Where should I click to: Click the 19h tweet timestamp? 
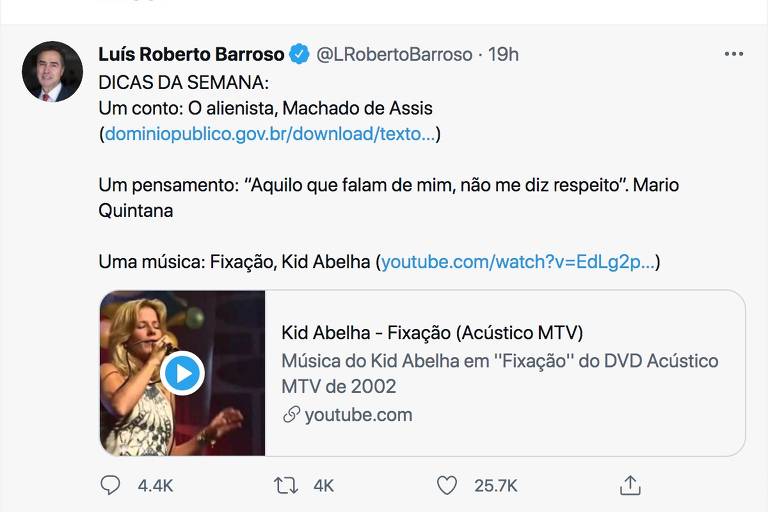pyautogui.click(x=503, y=54)
